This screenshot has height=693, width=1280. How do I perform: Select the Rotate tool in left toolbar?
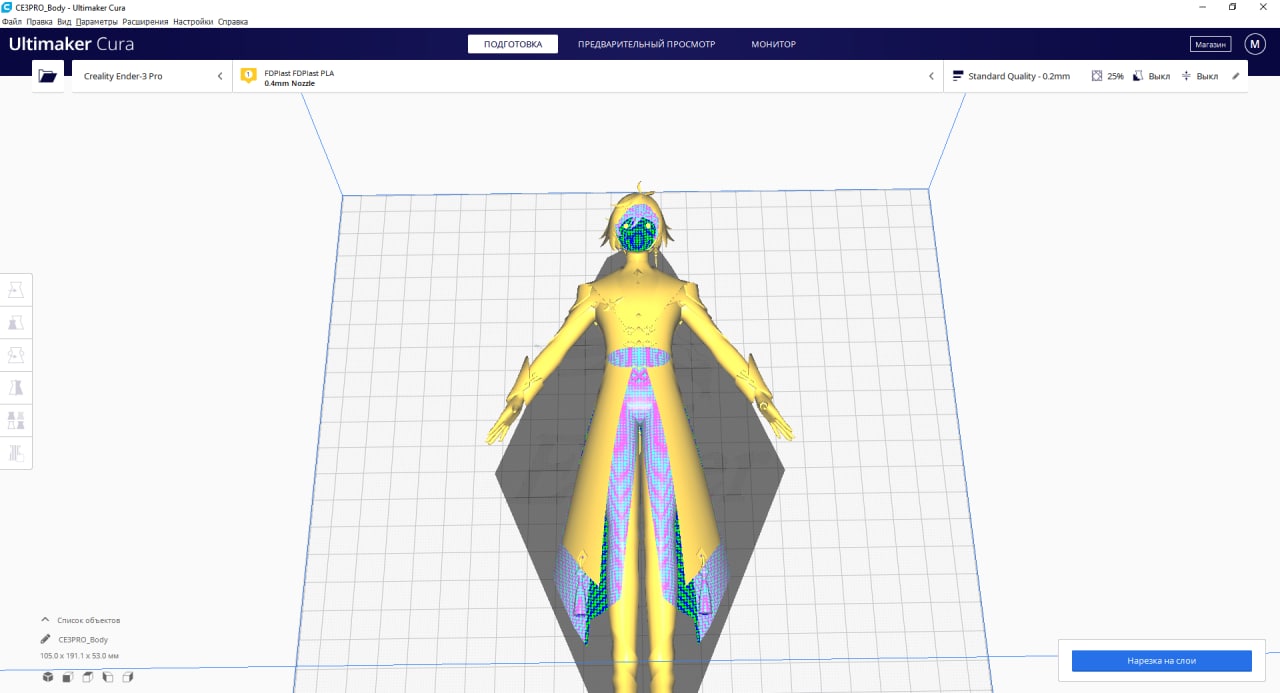(x=16, y=355)
